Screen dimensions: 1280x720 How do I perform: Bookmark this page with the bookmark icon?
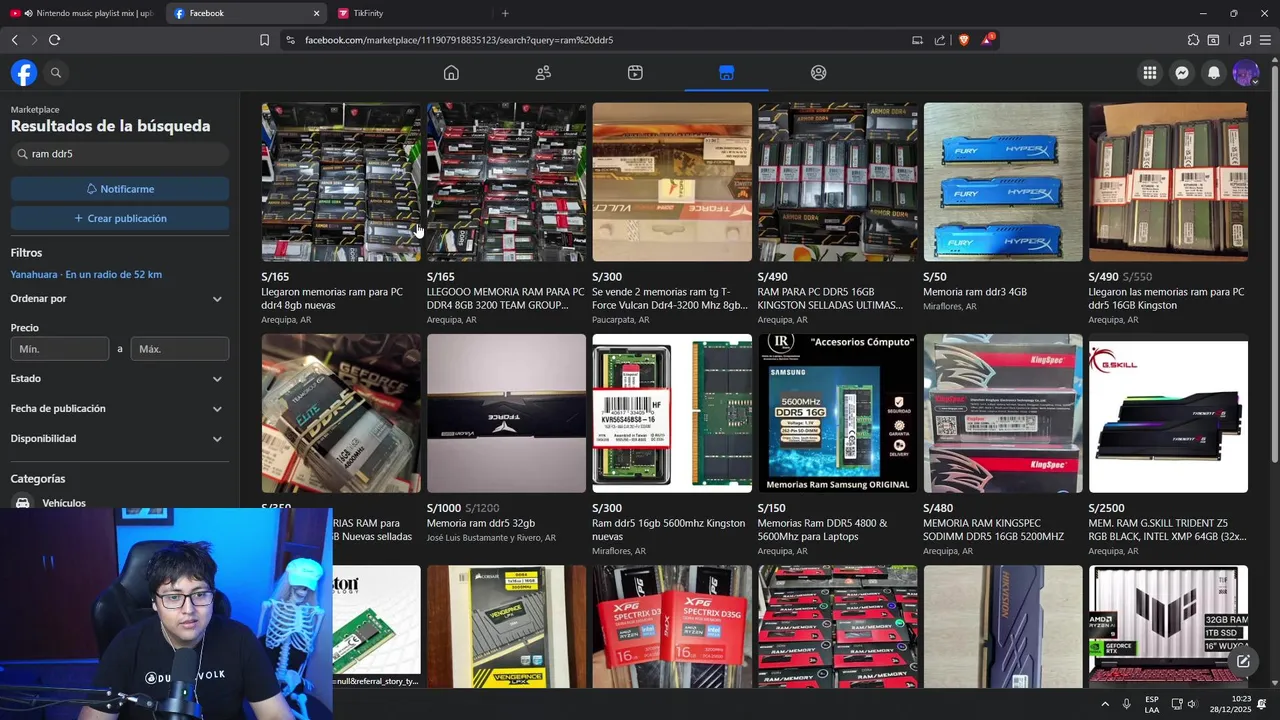pos(264,40)
